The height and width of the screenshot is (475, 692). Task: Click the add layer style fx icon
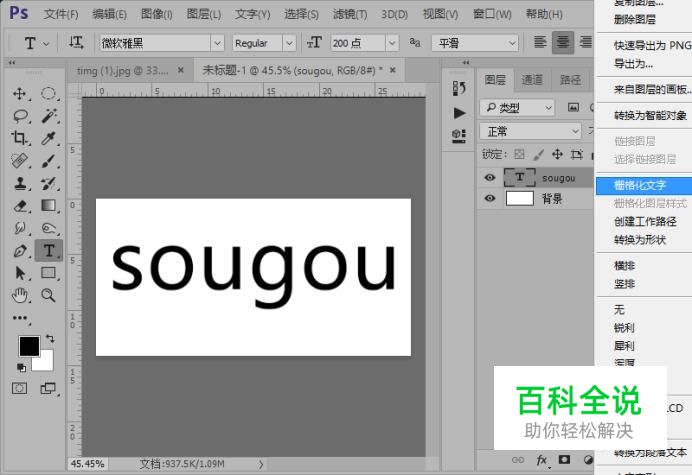pyautogui.click(x=542, y=460)
